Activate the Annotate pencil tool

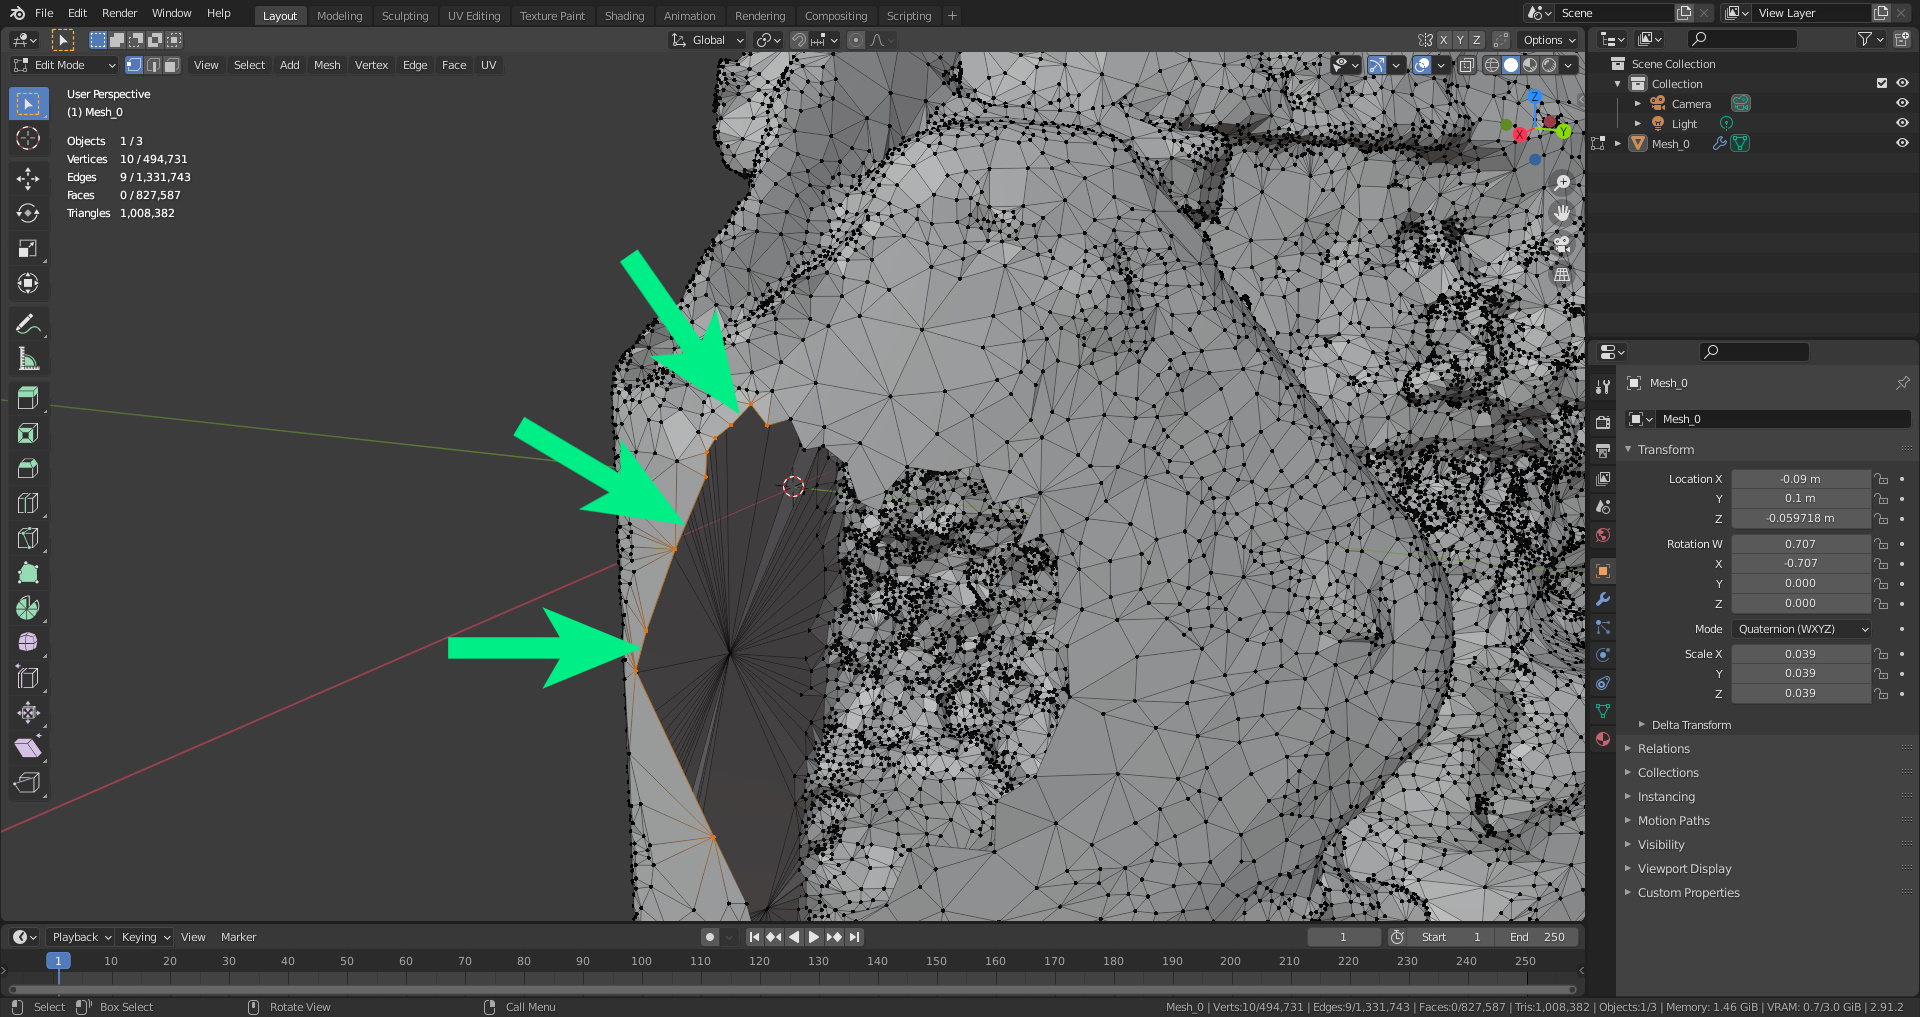[x=28, y=324]
